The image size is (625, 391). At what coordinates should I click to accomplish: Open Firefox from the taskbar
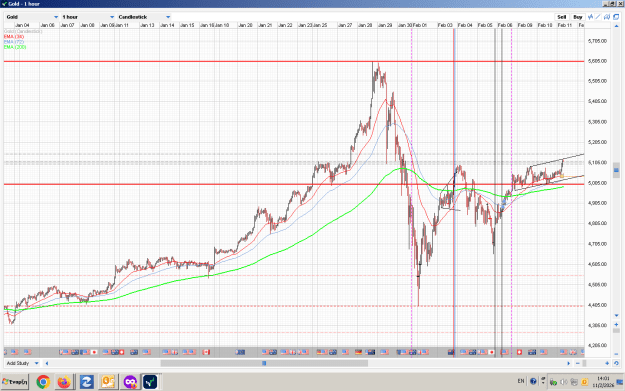pyautogui.click(x=64, y=382)
